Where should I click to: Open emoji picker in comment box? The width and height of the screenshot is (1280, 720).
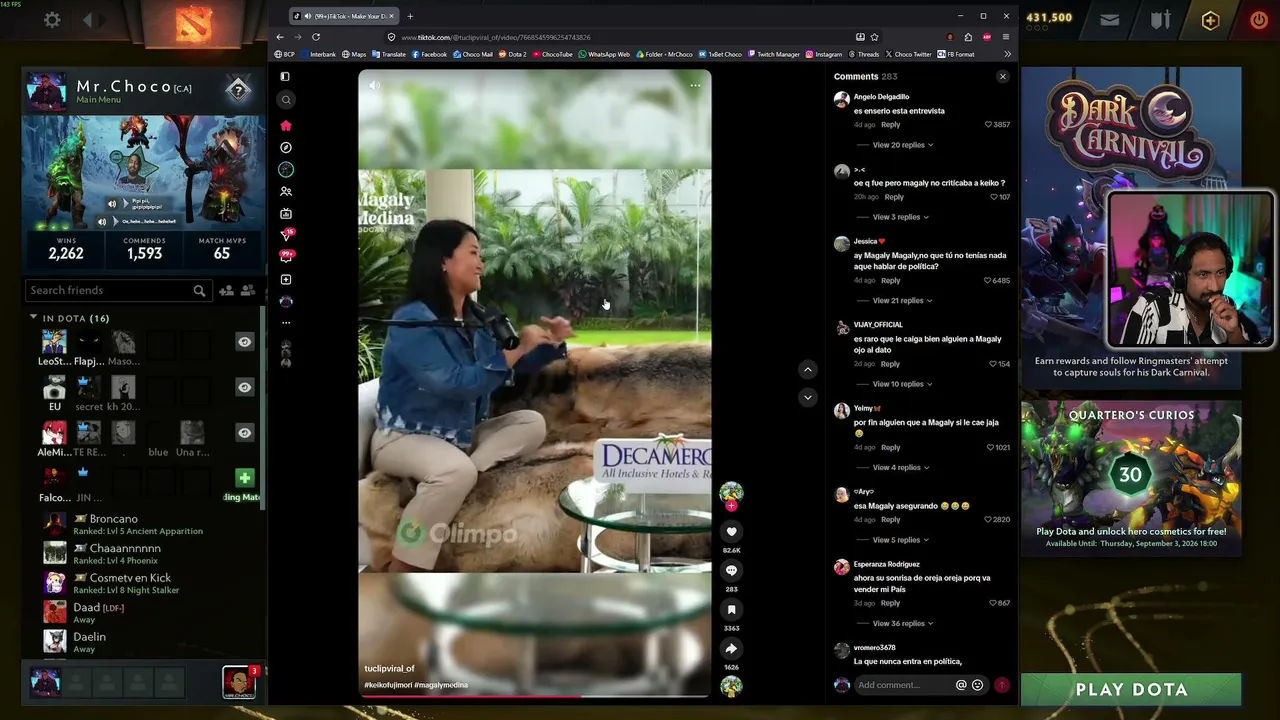coord(977,685)
